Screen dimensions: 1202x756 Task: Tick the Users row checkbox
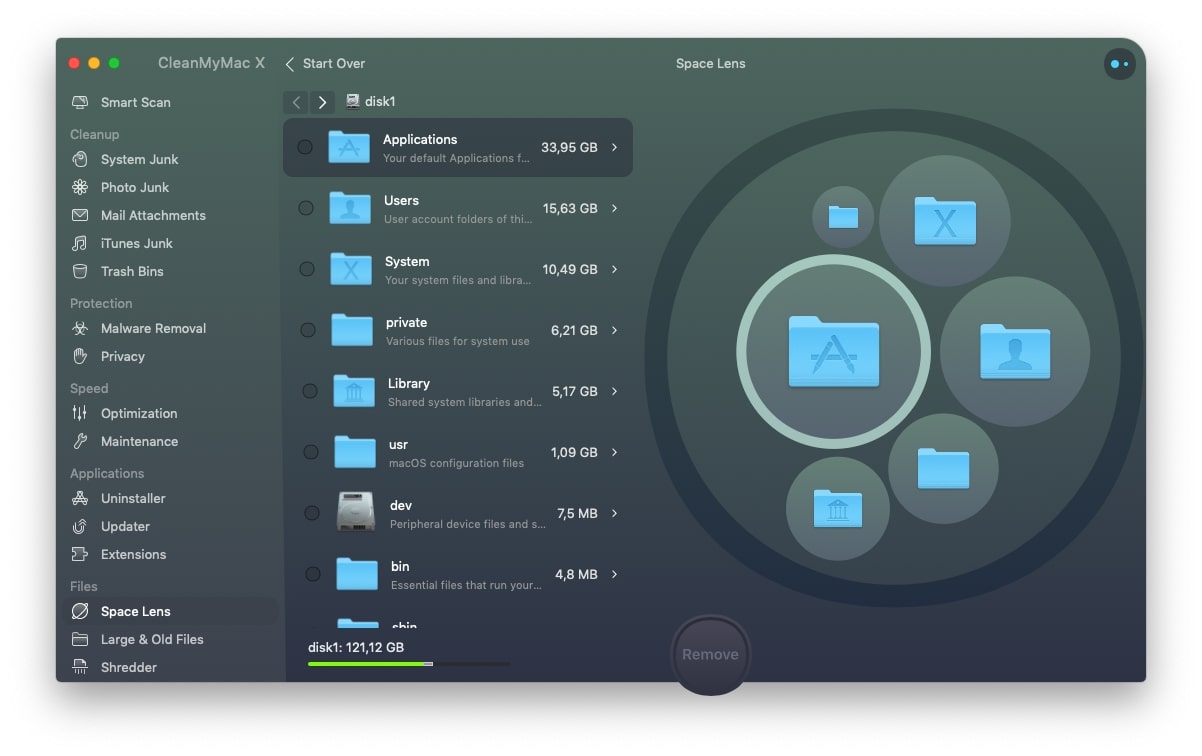click(306, 208)
